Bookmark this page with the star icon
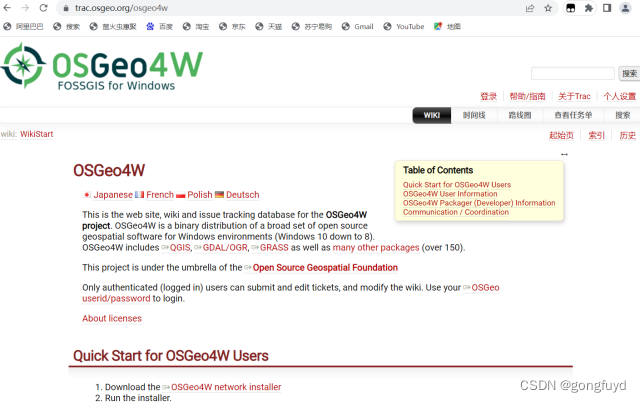The width and height of the screenshot is (641, 402). 548,8
